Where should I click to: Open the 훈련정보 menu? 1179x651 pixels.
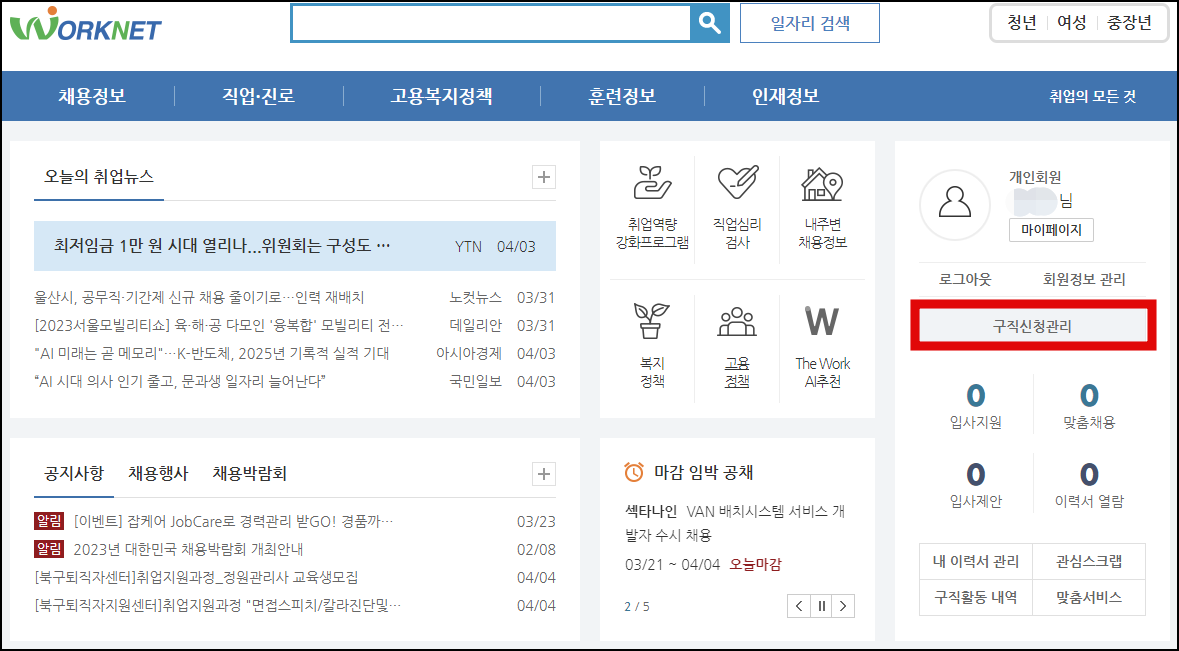[624, 95]
